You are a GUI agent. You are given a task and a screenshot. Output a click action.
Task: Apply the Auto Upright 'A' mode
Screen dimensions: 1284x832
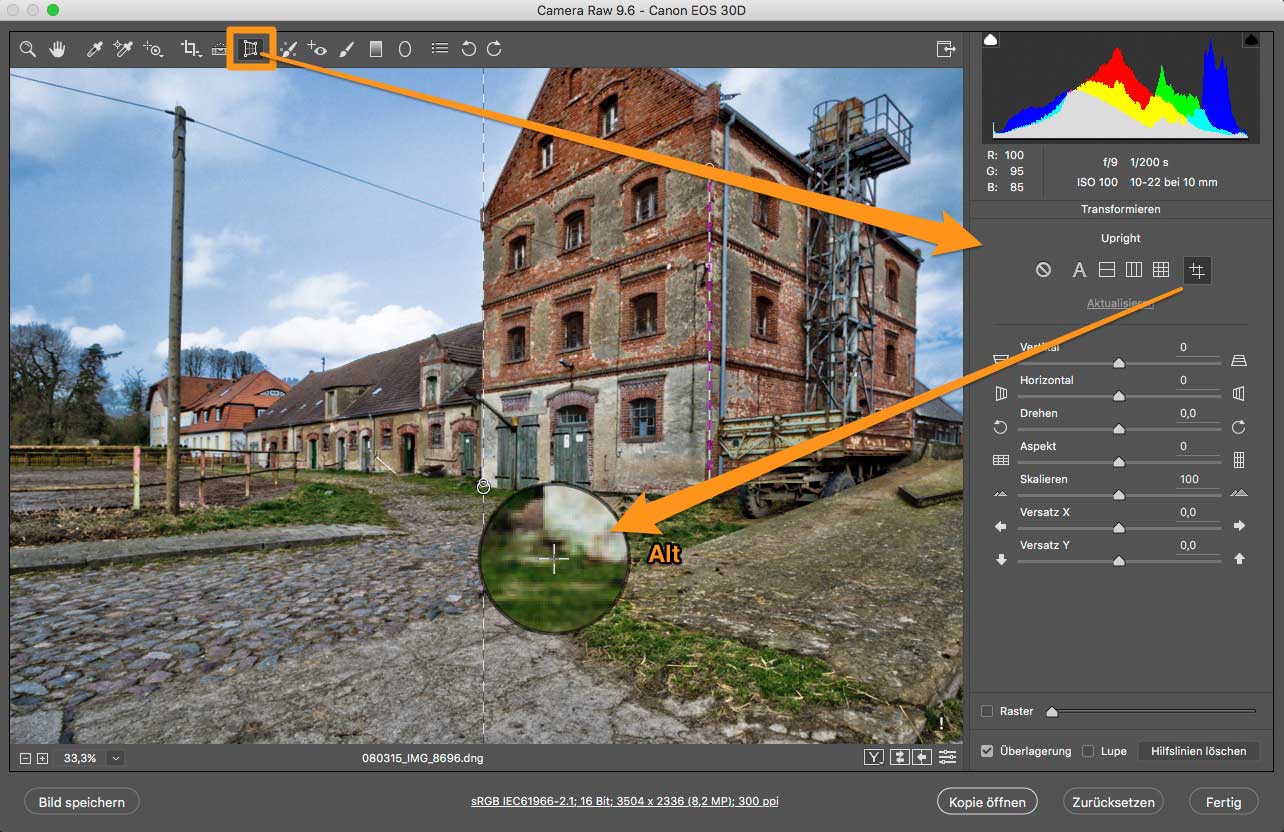pos(1079,270)
